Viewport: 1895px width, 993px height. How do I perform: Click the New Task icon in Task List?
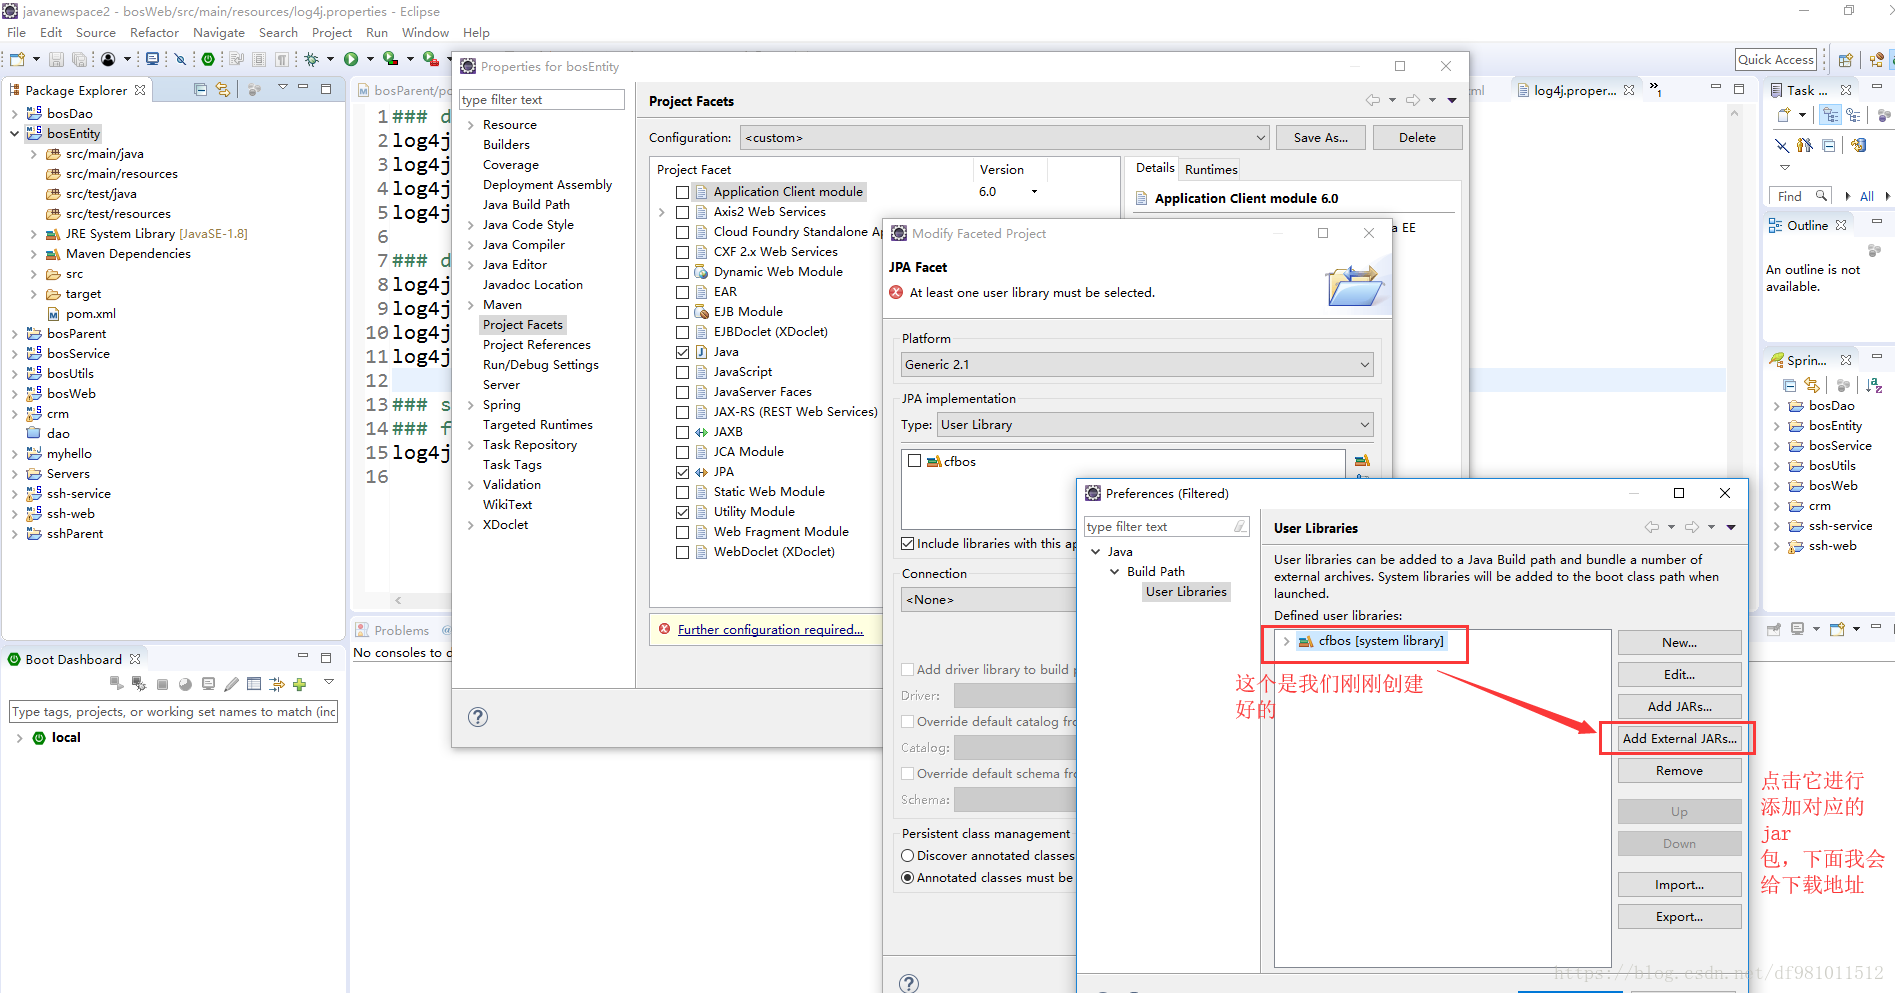pyautogui.click(x=1784, y=116)
